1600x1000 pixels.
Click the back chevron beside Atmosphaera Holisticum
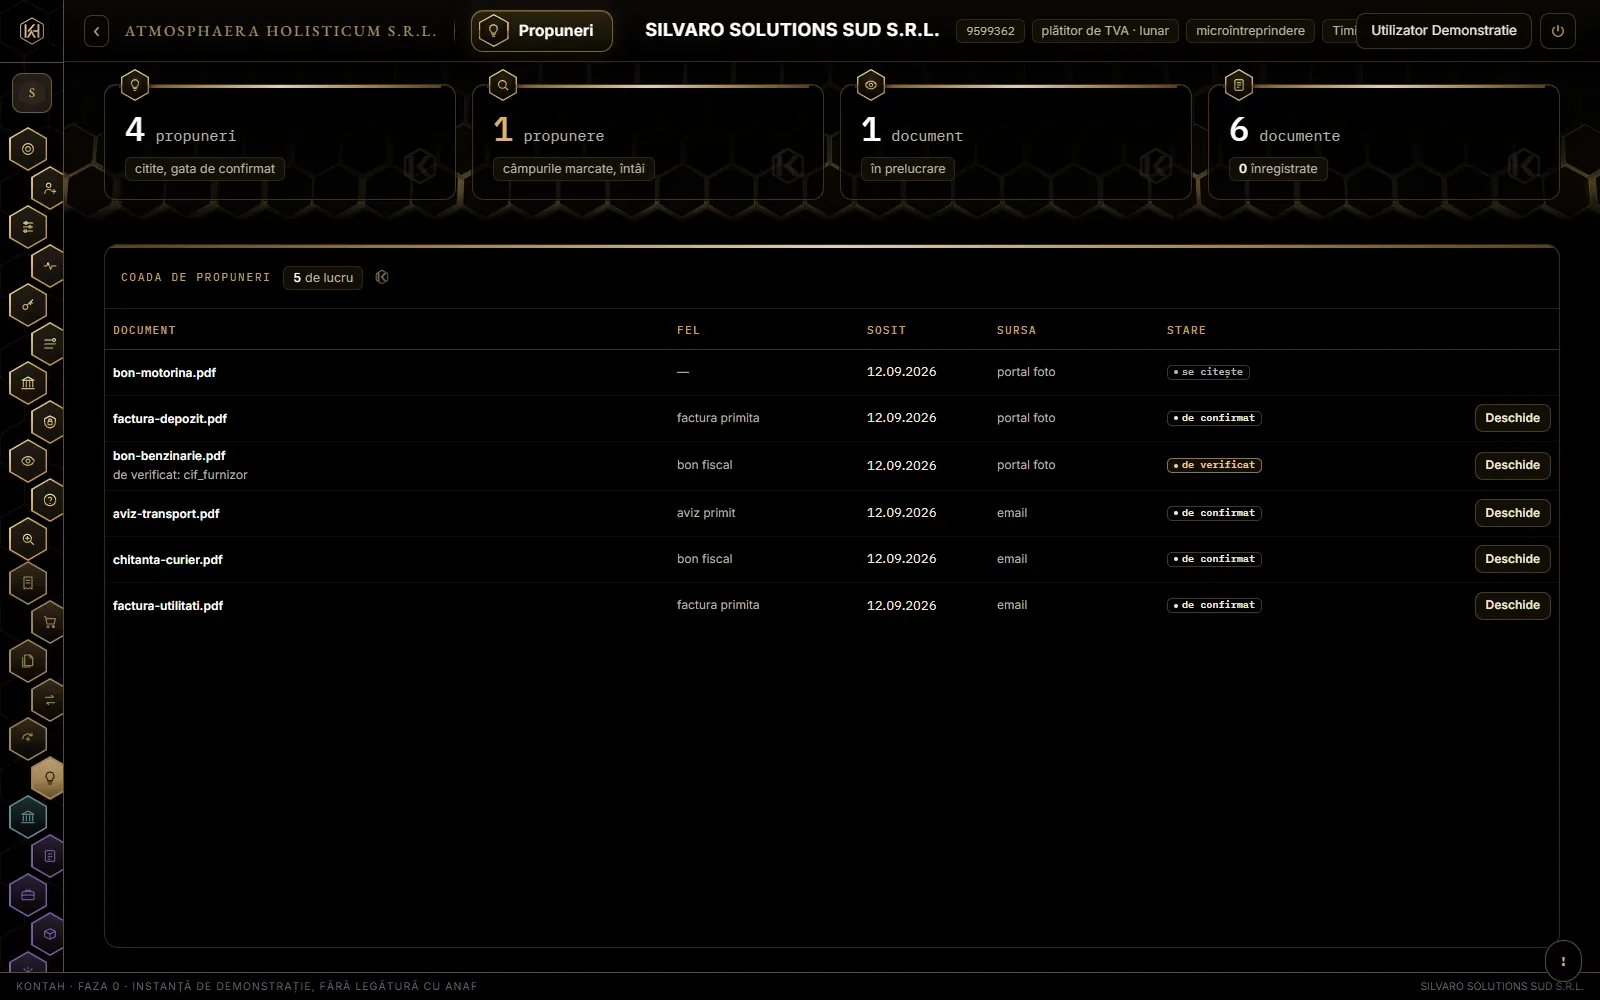coord(96,31)
